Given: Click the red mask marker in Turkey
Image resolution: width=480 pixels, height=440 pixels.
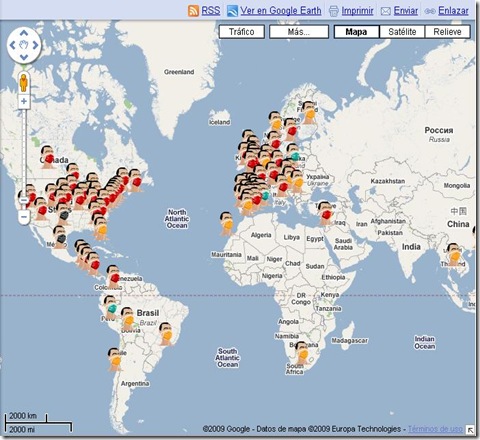Looking at the screenshot, I should [325, 213].
